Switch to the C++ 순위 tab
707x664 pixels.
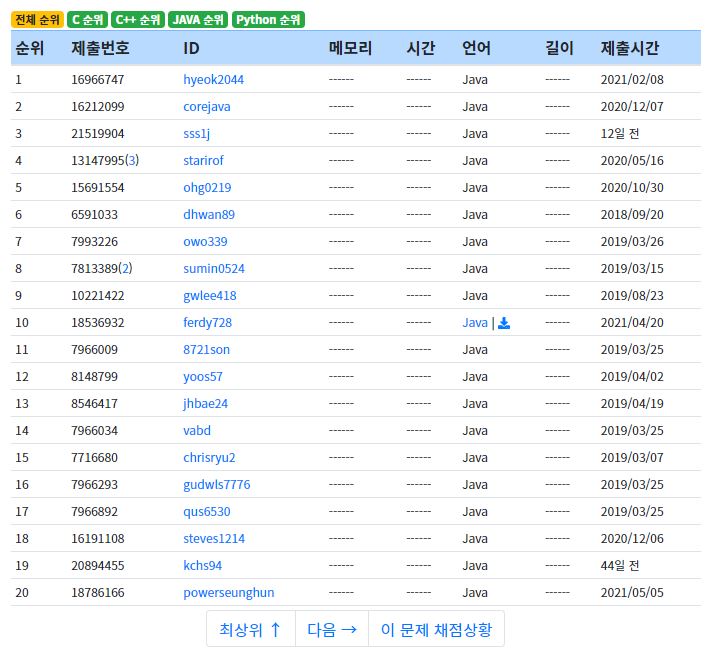tap(138, 19)
